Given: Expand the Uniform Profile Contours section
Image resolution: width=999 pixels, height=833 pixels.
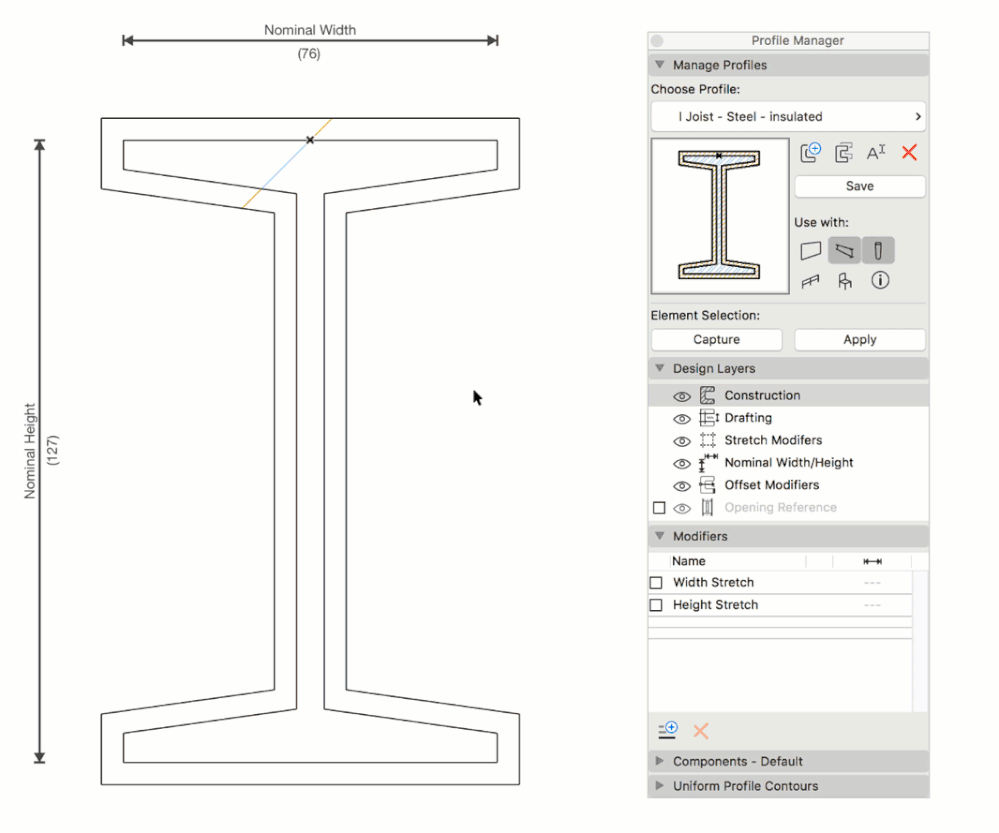Looking at the screenshot, I should click(660, 785).
